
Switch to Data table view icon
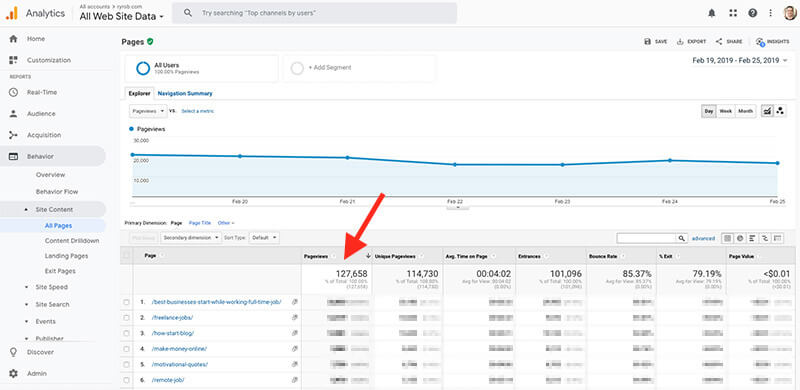[727, 238]
